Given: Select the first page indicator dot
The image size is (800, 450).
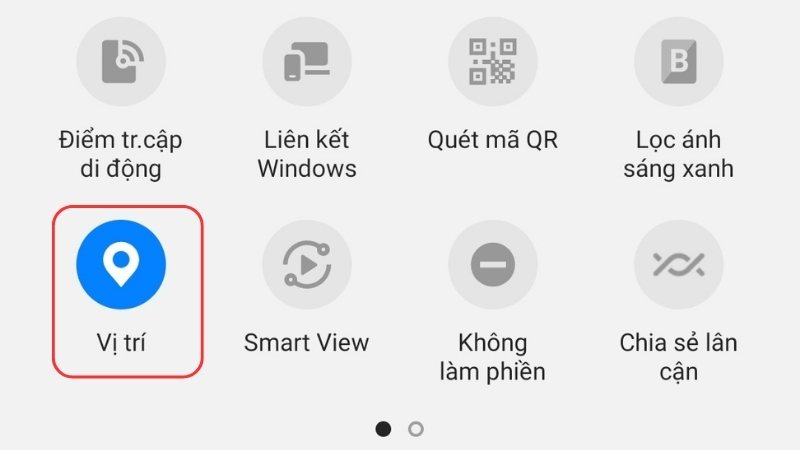Looking at the screenshot, I should pyautogui.click(x=383, y=429).
